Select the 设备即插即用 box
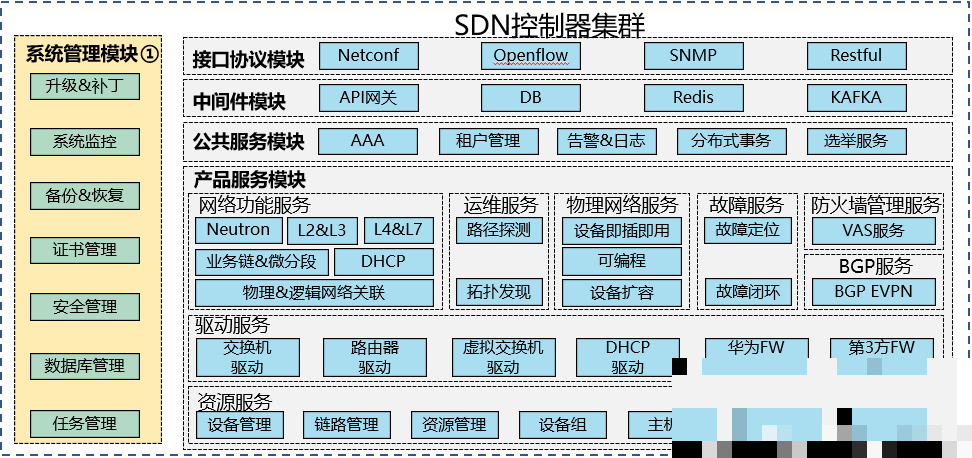 tap(622, 231)
